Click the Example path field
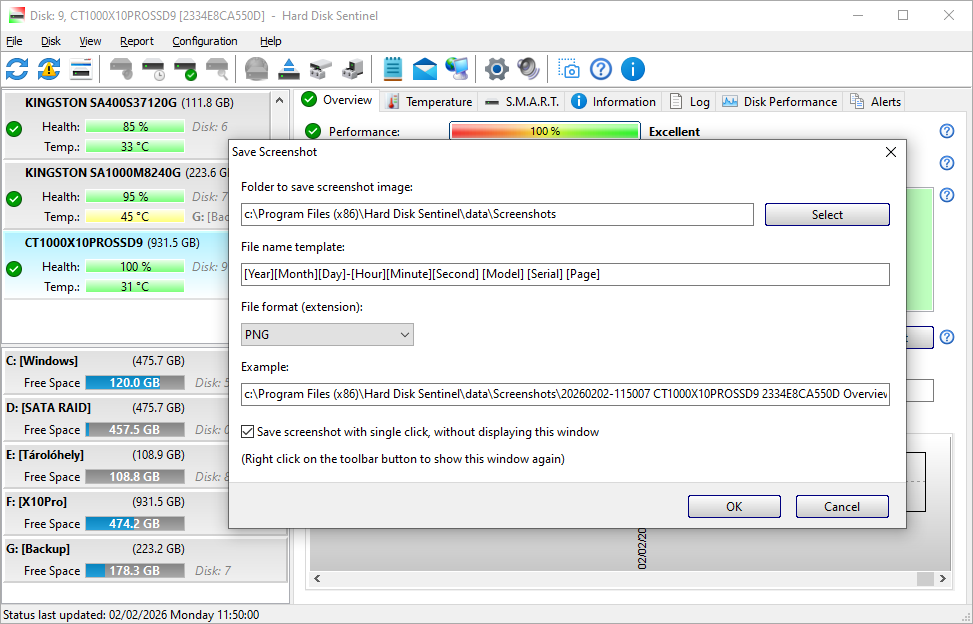The height and width of the screenshot is (624, 973). point(565,394)
